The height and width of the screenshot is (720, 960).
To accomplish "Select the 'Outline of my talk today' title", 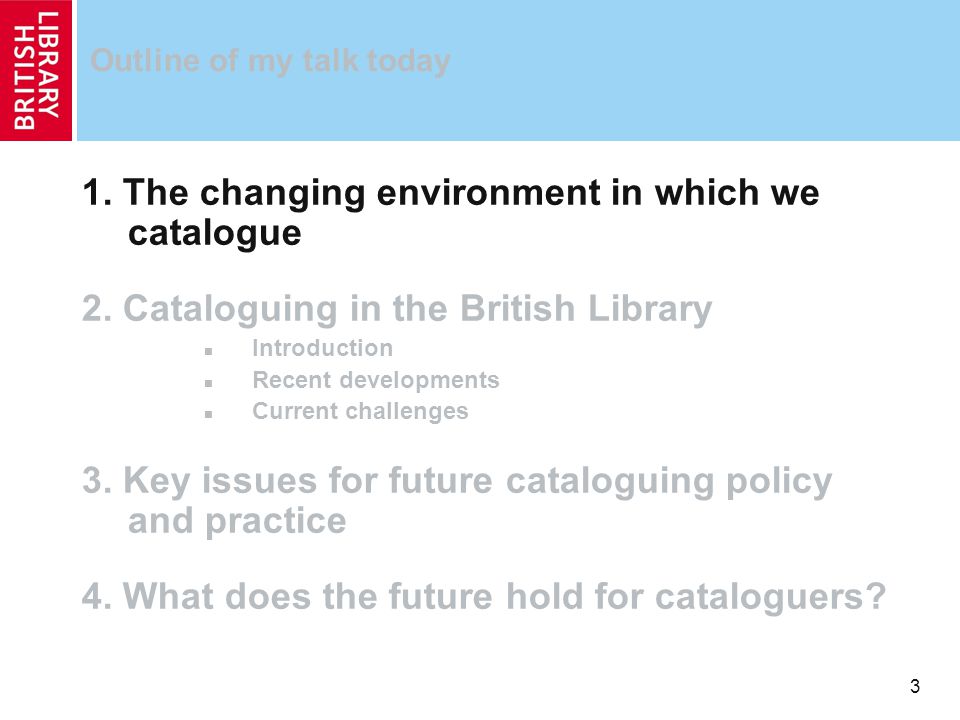I will tap(270, 61).
